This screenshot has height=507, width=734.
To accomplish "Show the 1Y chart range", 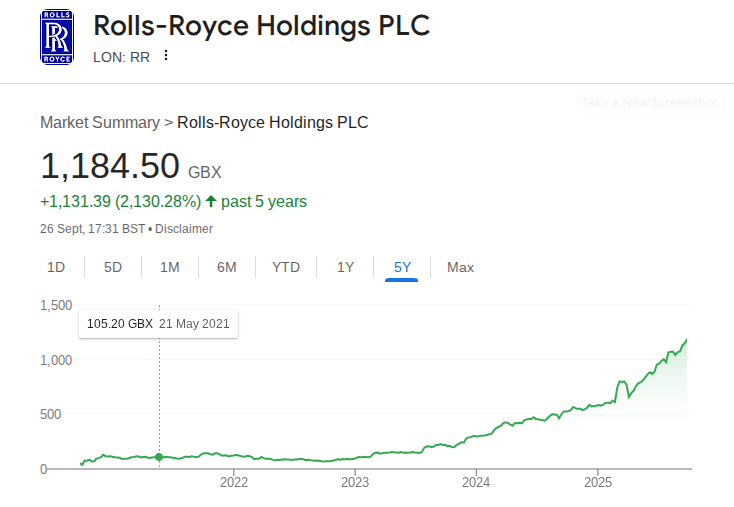I will pyautogui.click(x=345, y=267).
